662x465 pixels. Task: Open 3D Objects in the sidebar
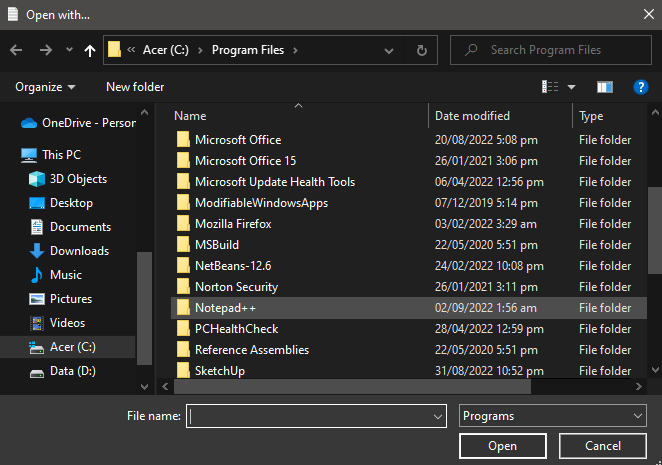click(68, 179)
